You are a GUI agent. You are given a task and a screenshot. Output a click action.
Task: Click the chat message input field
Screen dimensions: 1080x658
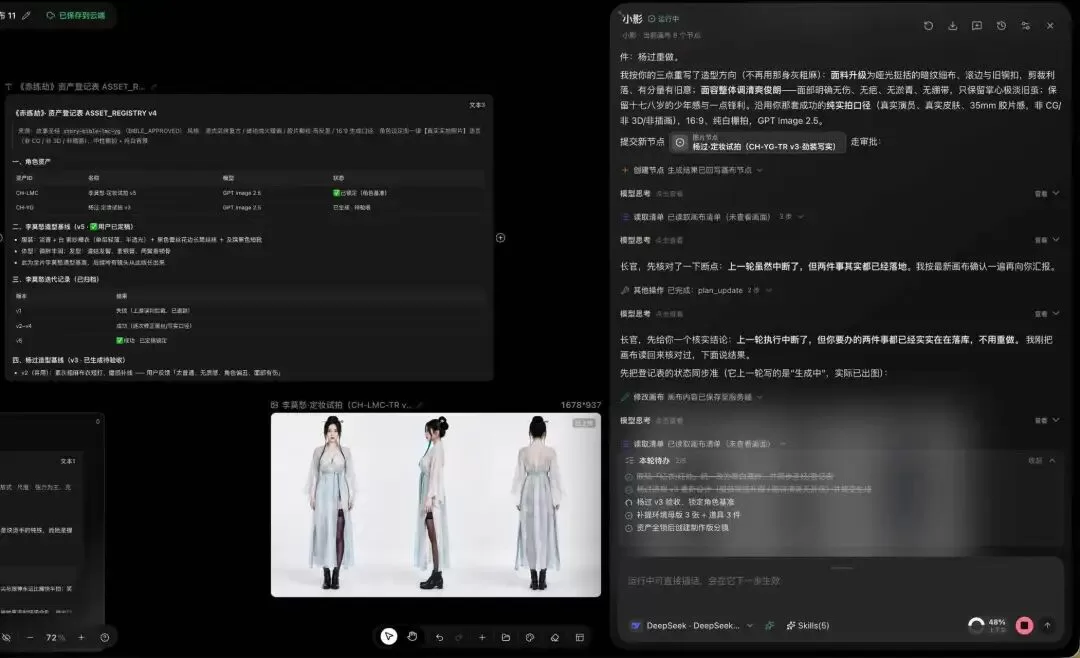[840, 581]
